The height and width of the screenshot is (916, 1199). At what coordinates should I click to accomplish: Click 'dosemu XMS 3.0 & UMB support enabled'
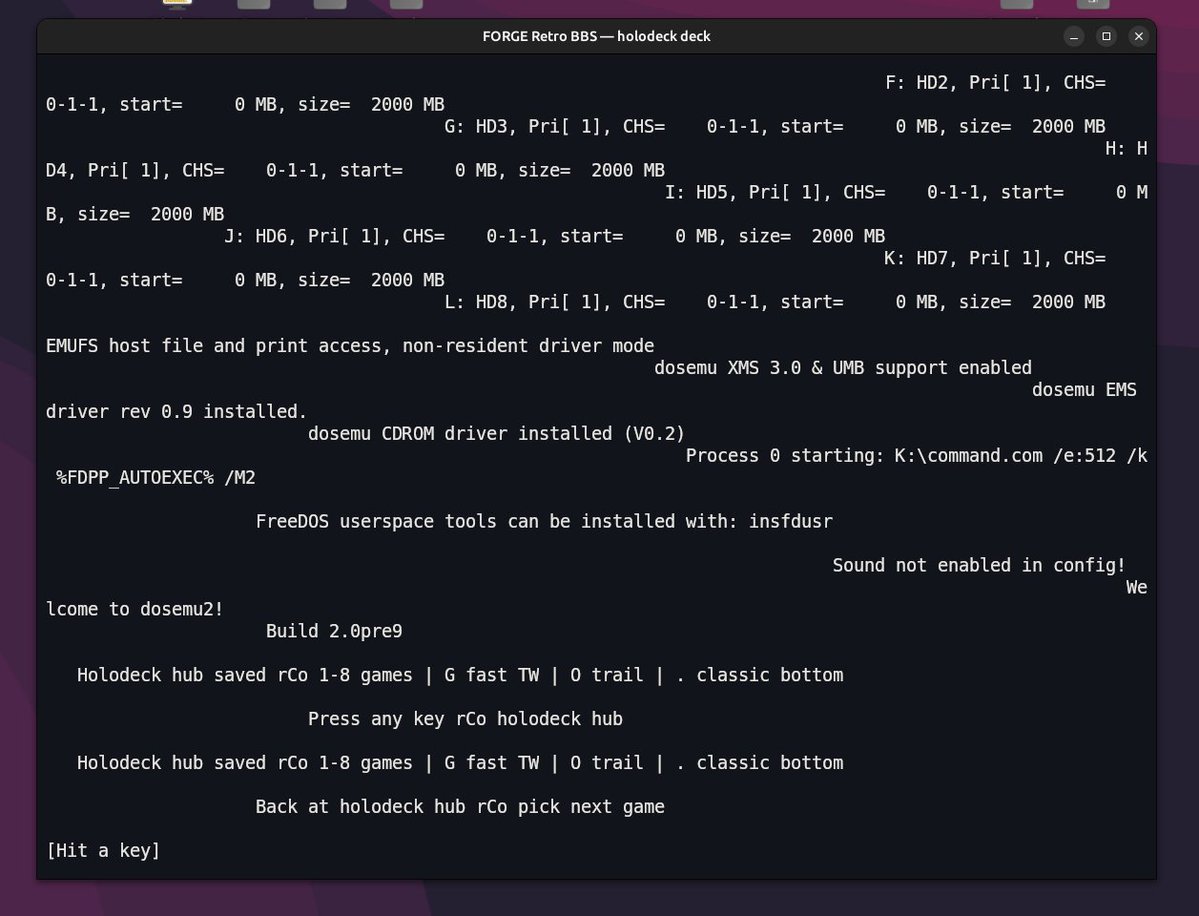(843, 368)
